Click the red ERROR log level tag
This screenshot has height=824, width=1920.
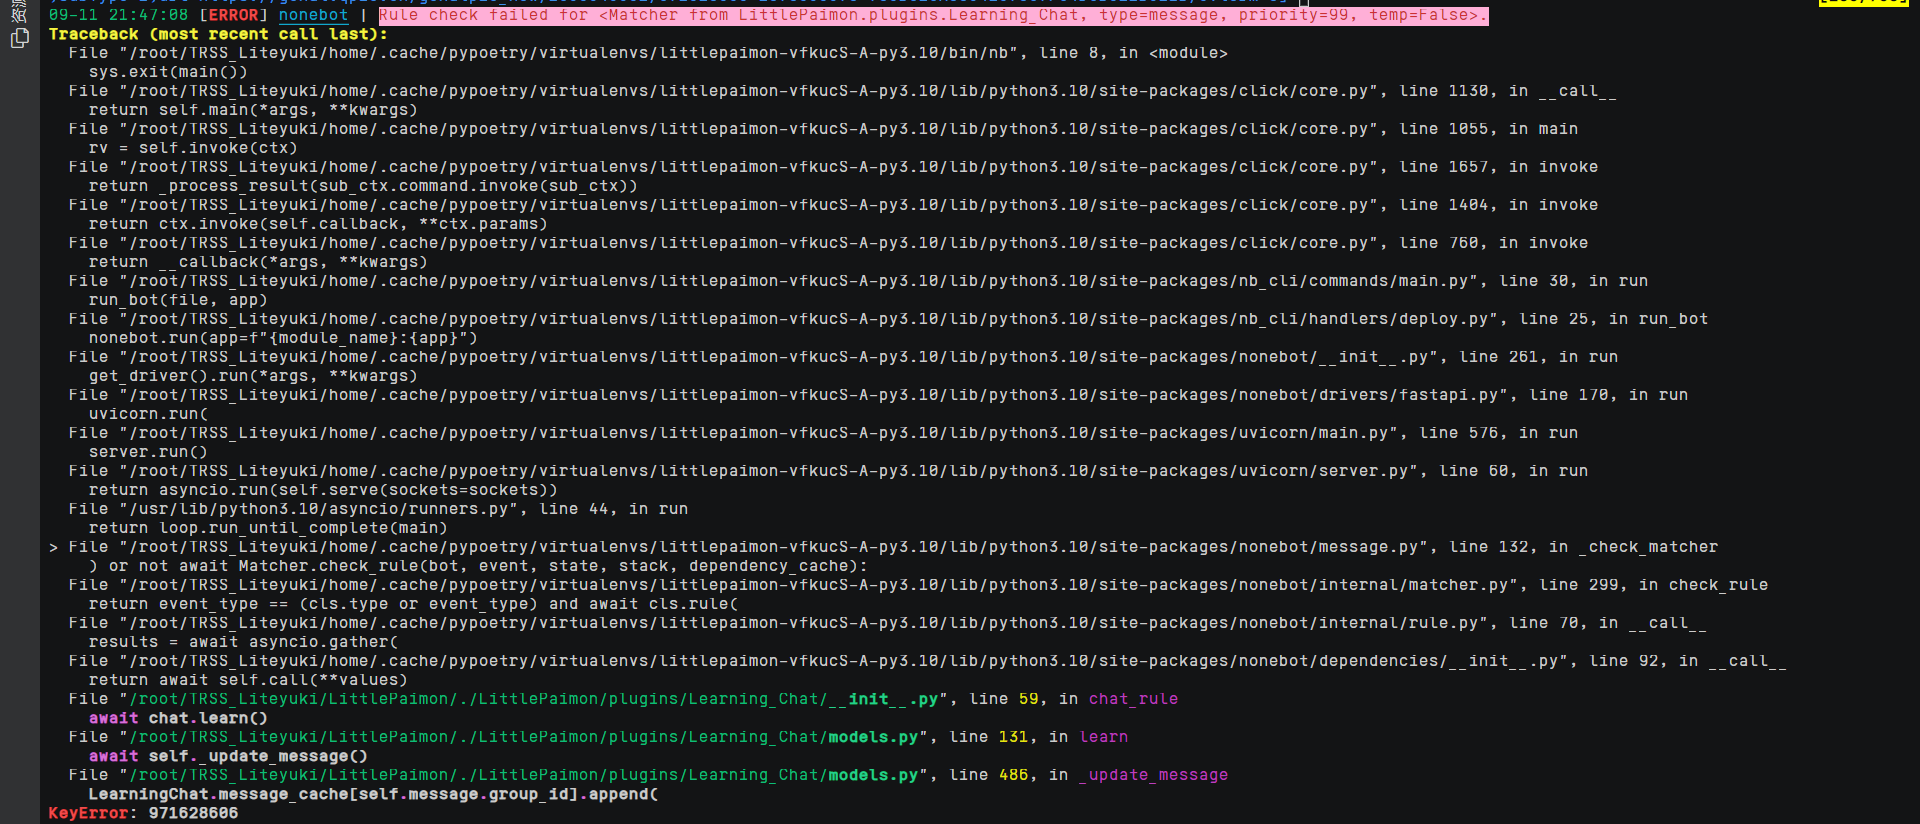coord(234,15)
